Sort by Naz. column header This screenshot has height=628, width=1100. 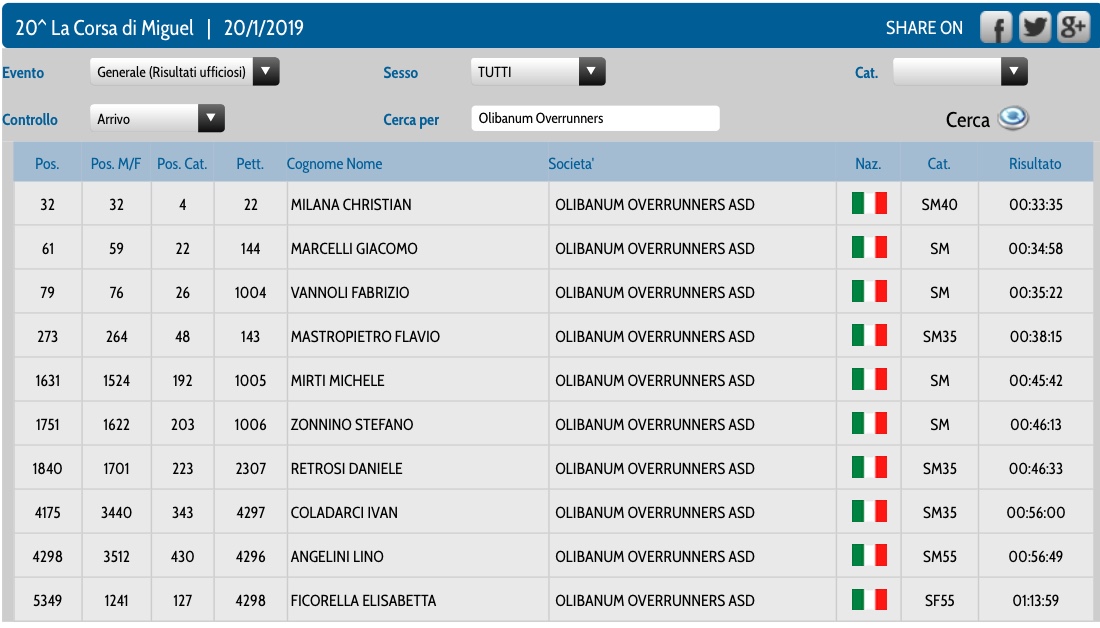[868, 163]
